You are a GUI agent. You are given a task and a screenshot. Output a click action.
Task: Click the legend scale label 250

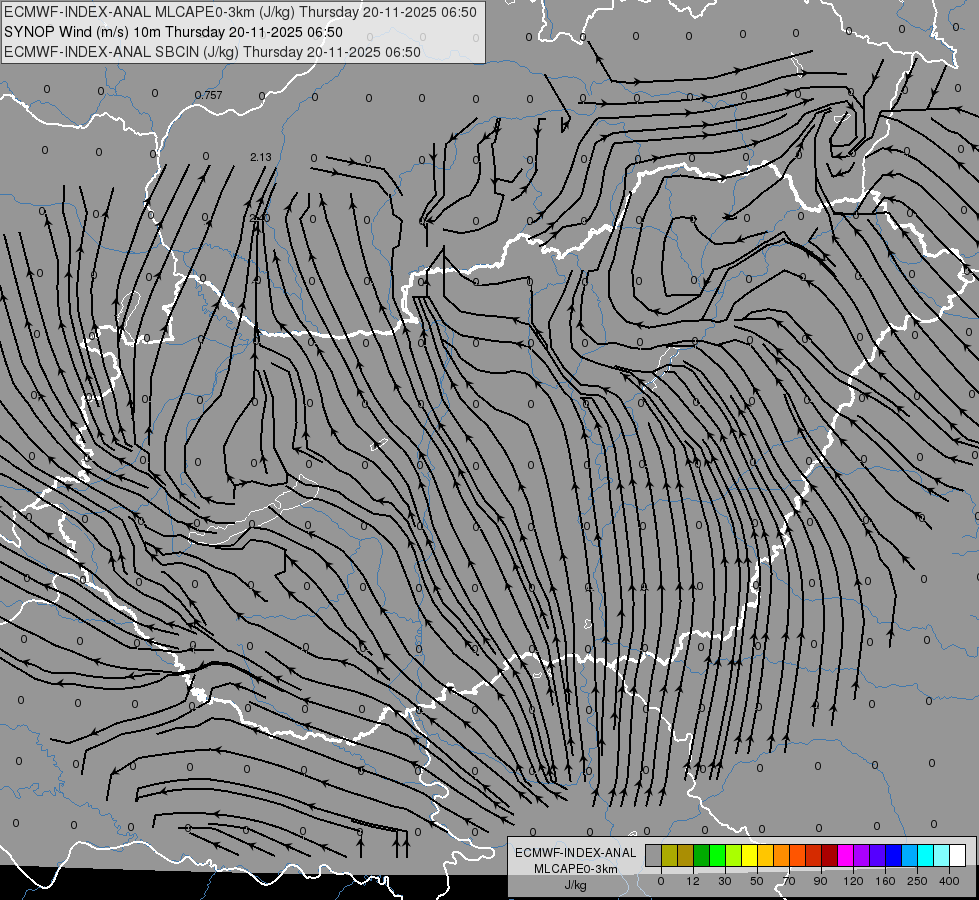point(917,881)
